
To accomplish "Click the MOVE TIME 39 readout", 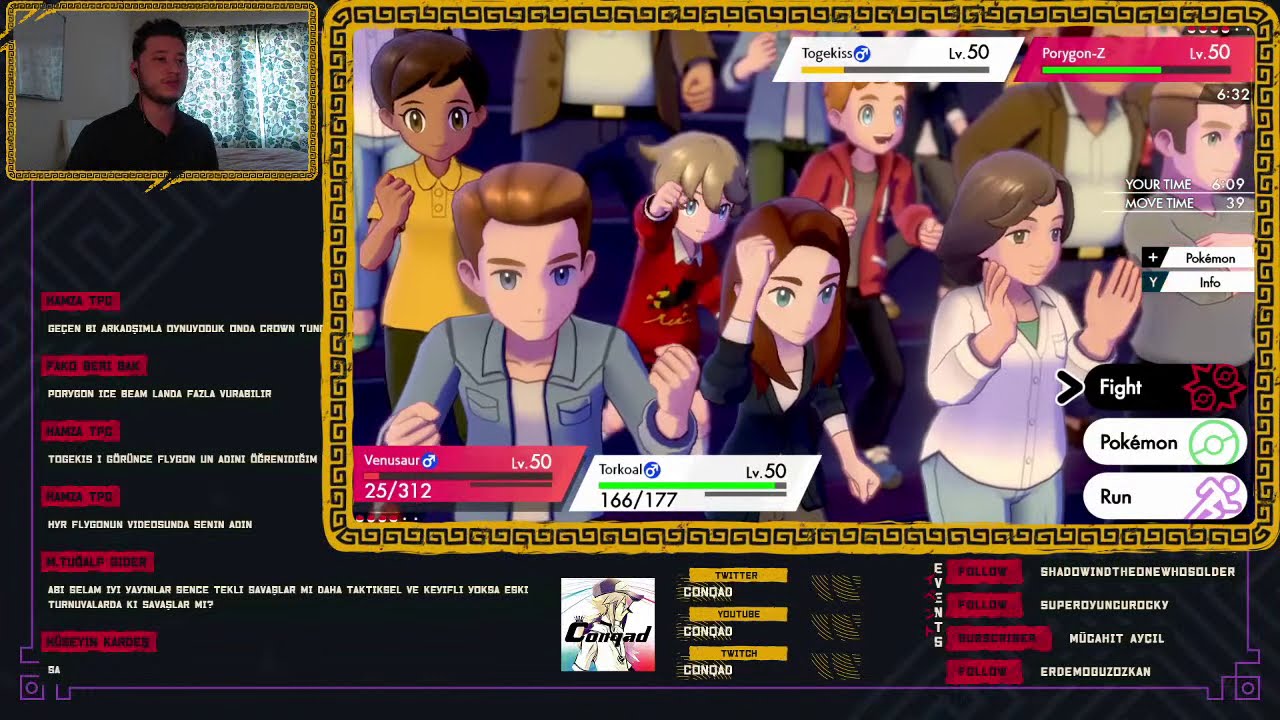I will click(x=1185, y=203).
